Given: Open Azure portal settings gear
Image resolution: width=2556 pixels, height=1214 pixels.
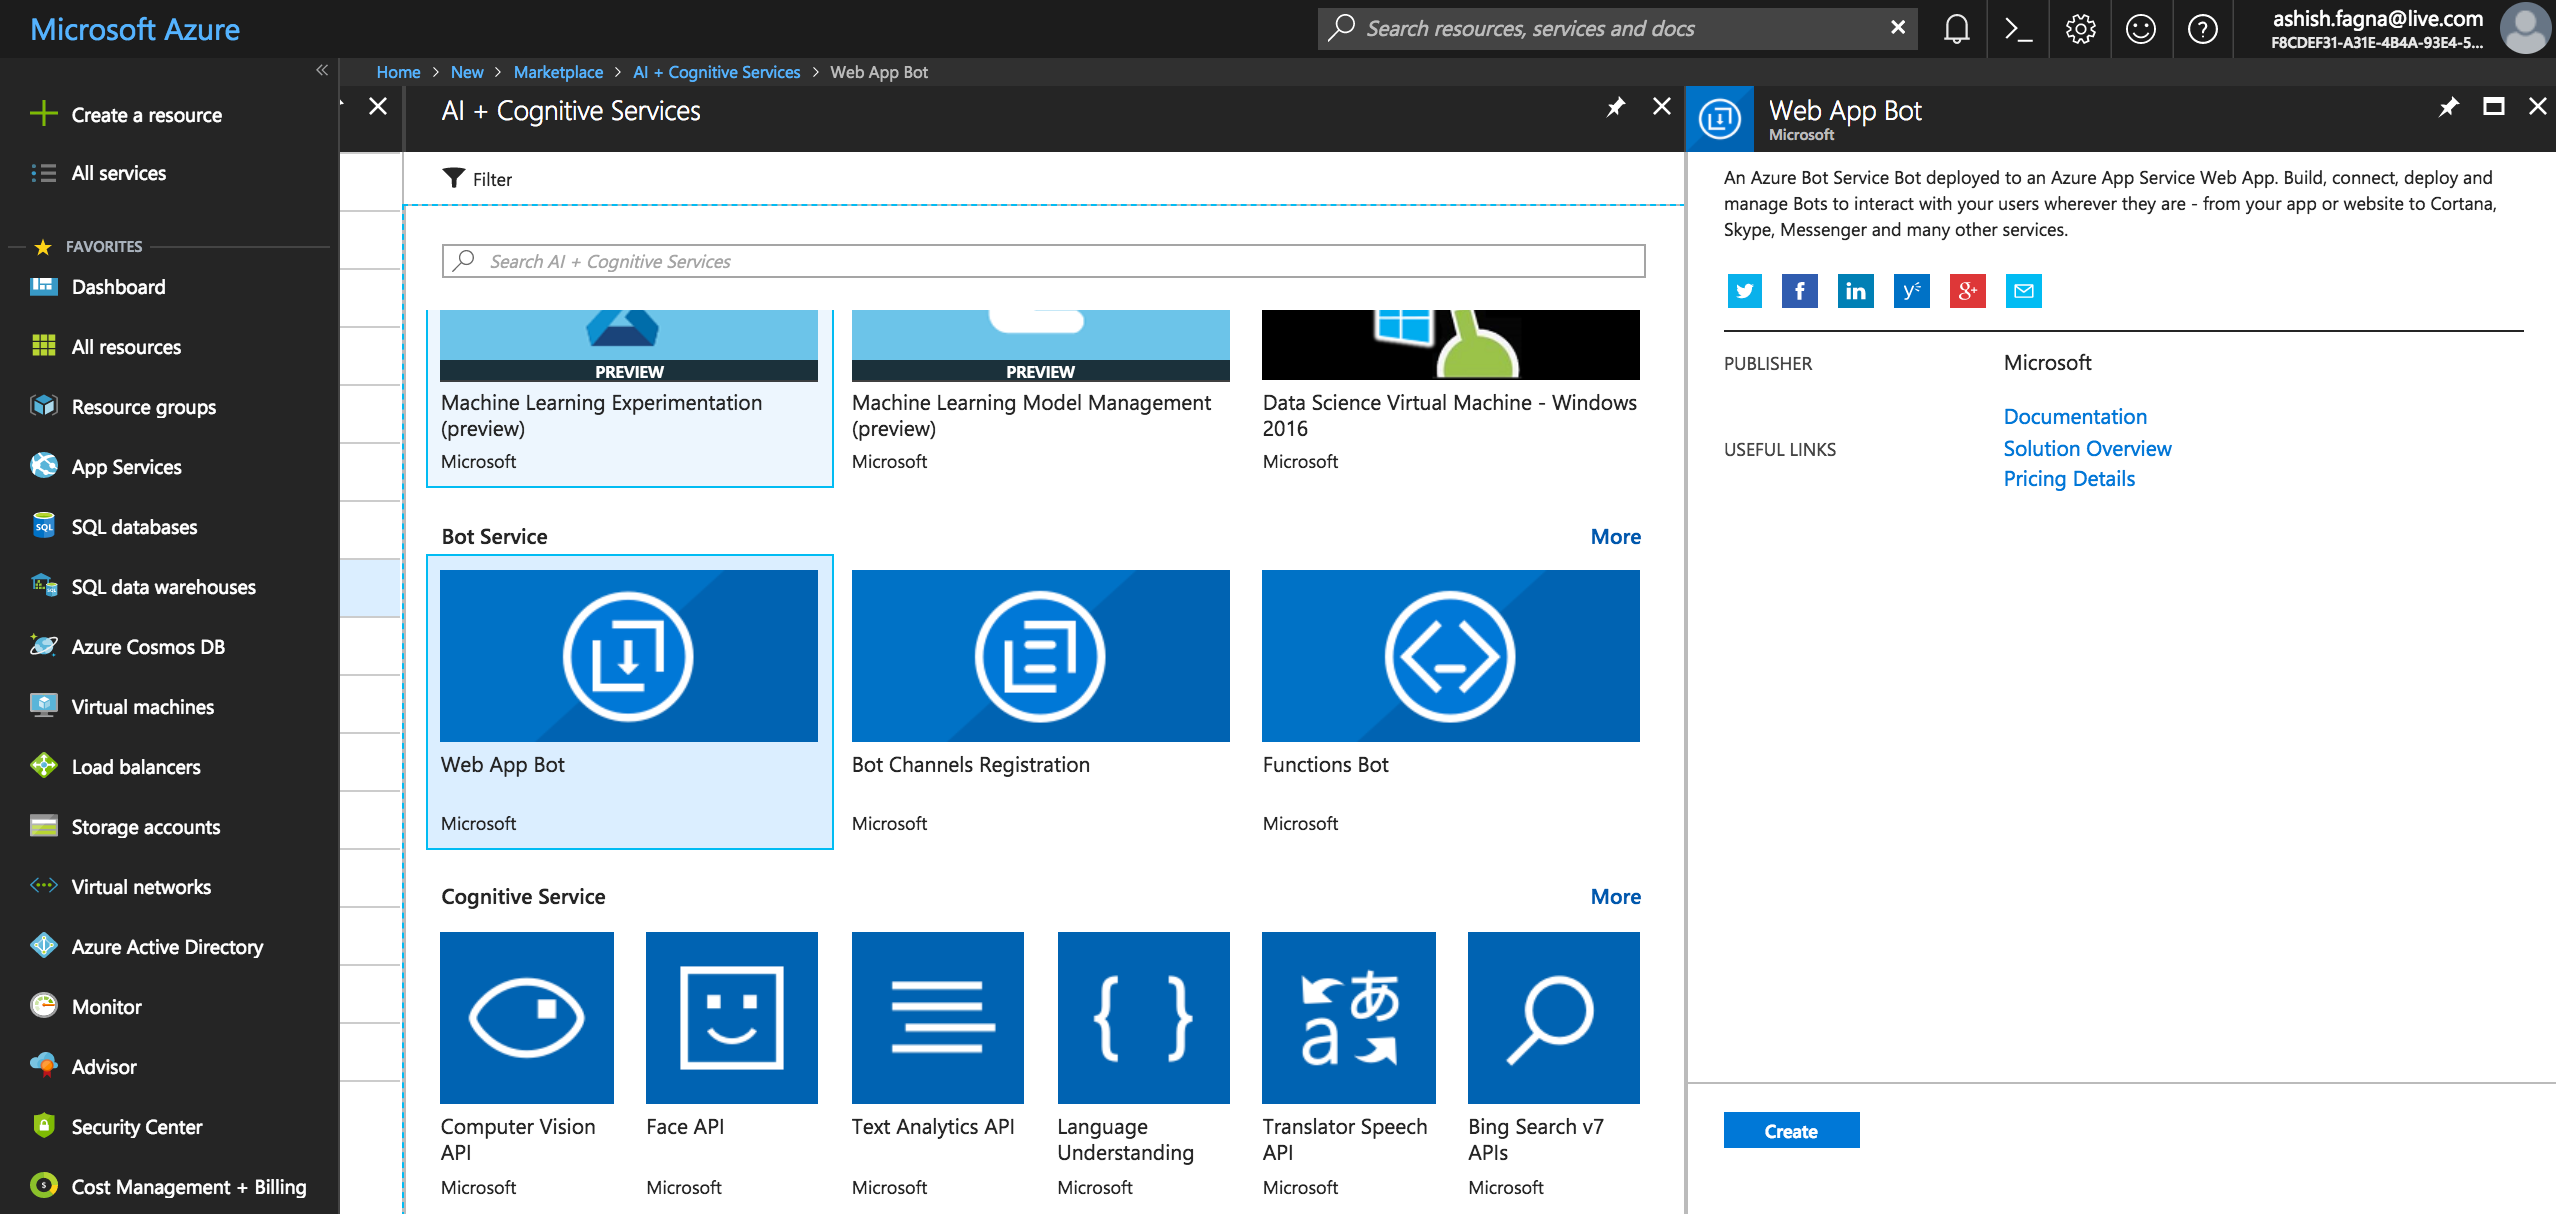Looking at the screenshot, I should coord(2081,28).
